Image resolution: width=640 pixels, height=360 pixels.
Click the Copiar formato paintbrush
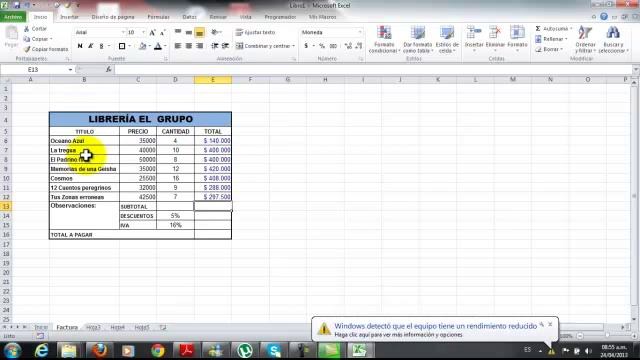click(46, 49)
